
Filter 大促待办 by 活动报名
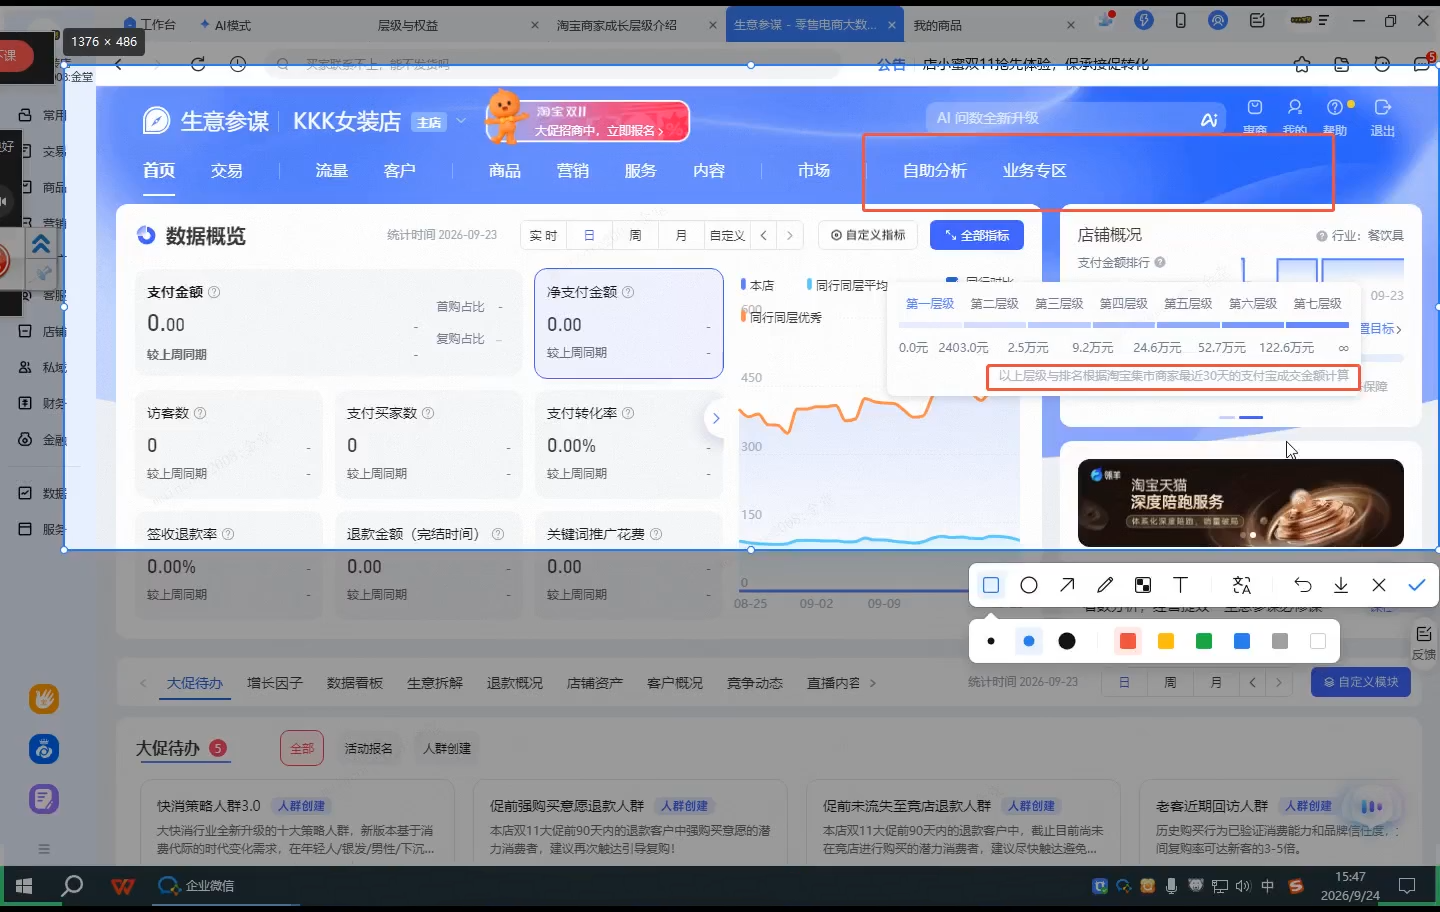point(369,748)
